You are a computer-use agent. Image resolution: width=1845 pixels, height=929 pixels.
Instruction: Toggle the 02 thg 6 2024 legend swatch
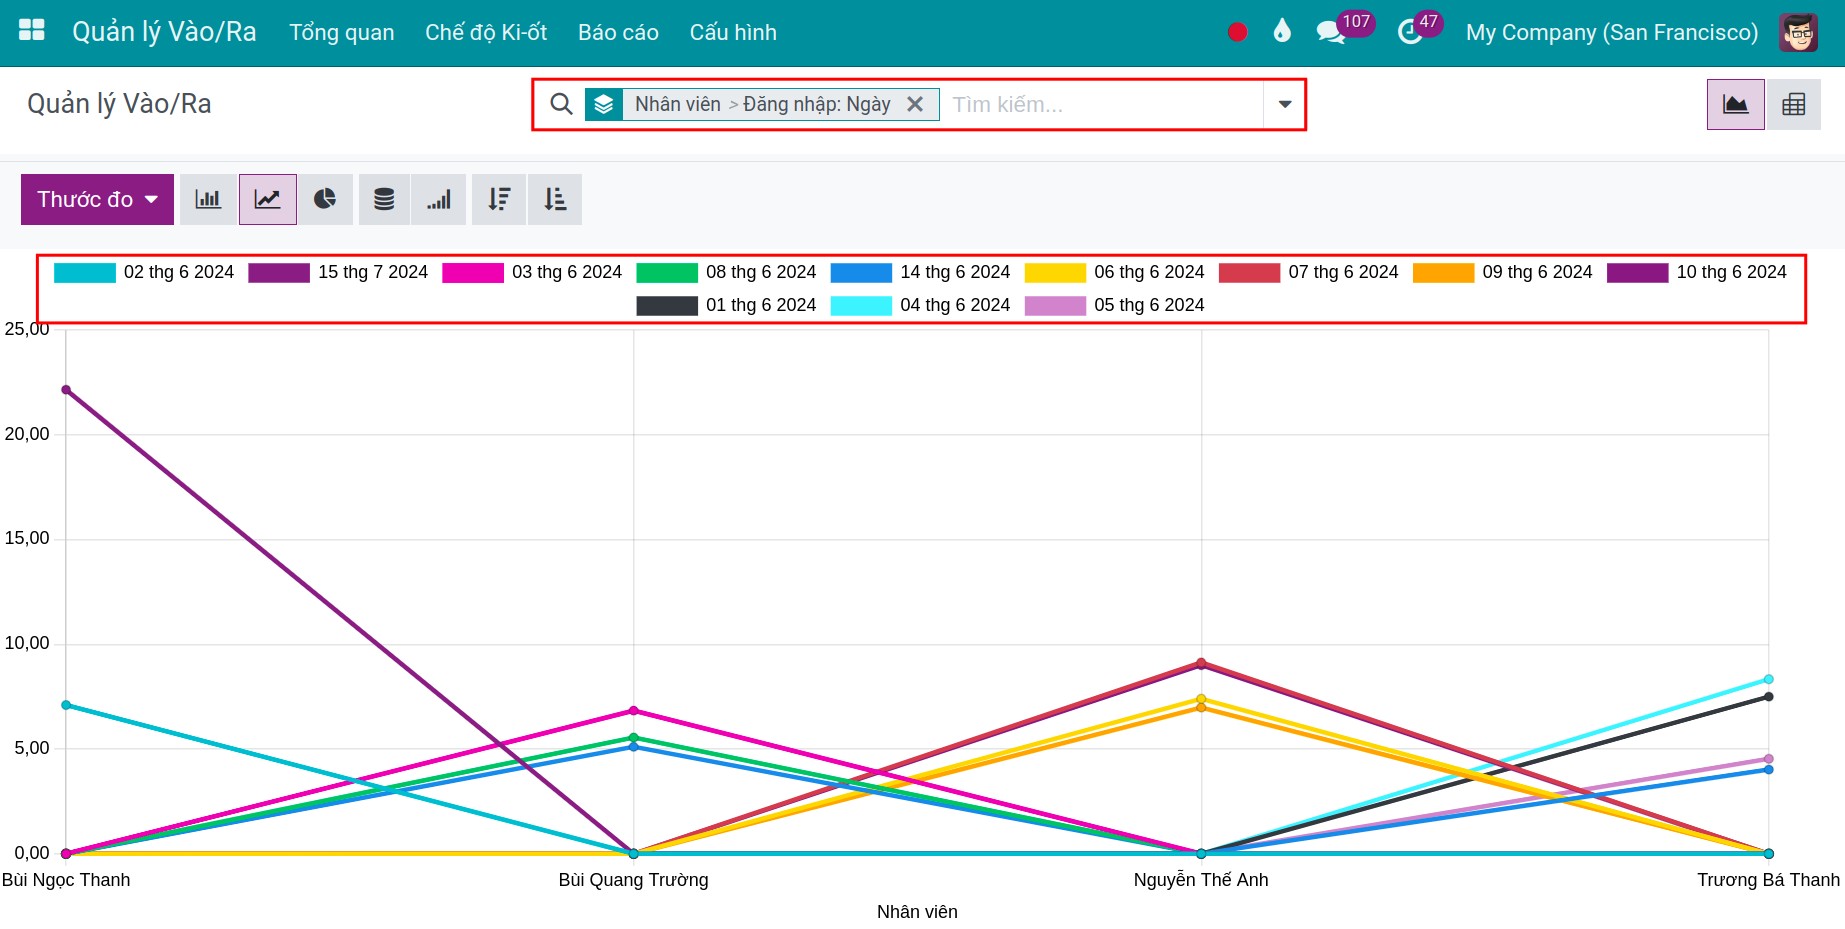[85, 273]
